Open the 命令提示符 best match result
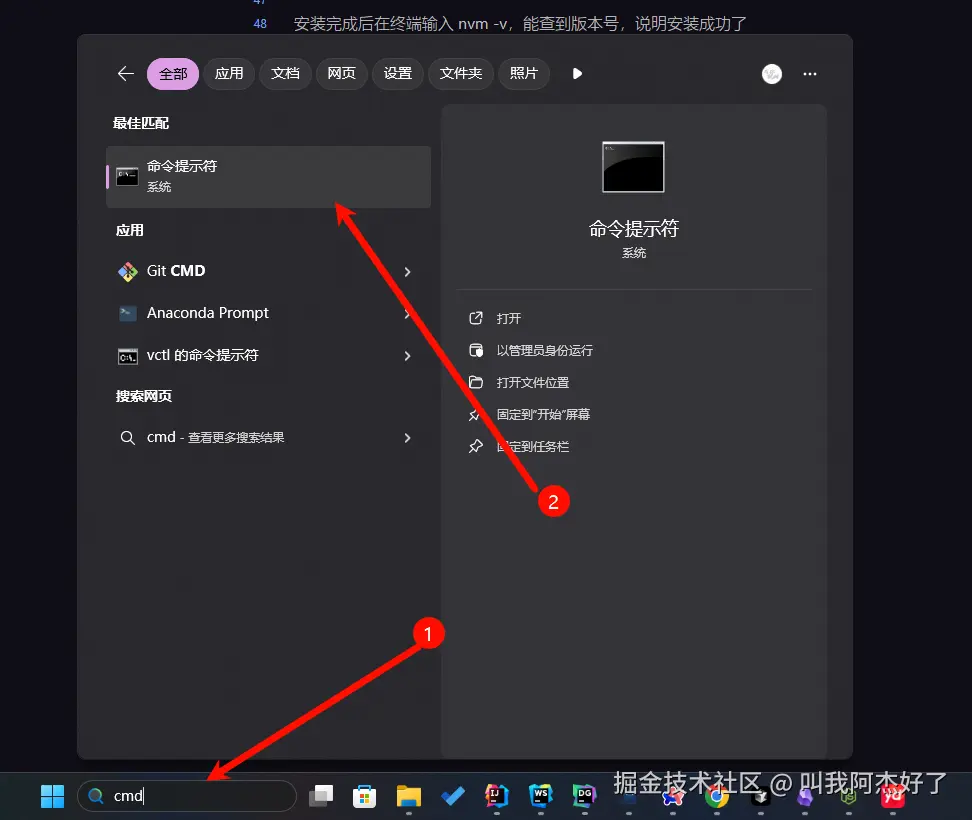 coord(268,177)
